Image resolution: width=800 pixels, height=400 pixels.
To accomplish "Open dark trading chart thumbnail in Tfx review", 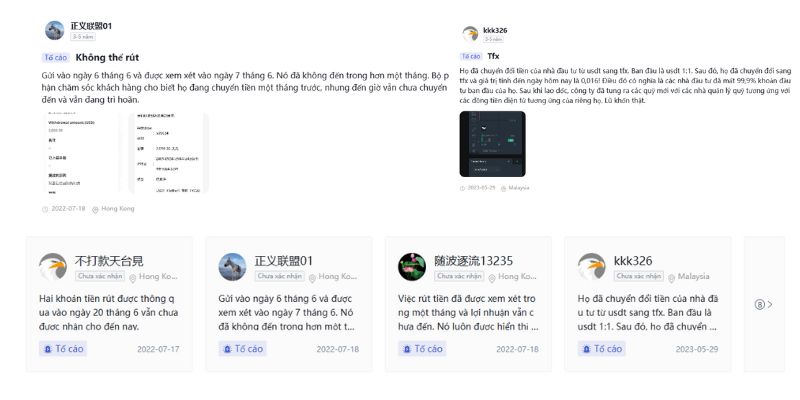I will pos(492,144).
